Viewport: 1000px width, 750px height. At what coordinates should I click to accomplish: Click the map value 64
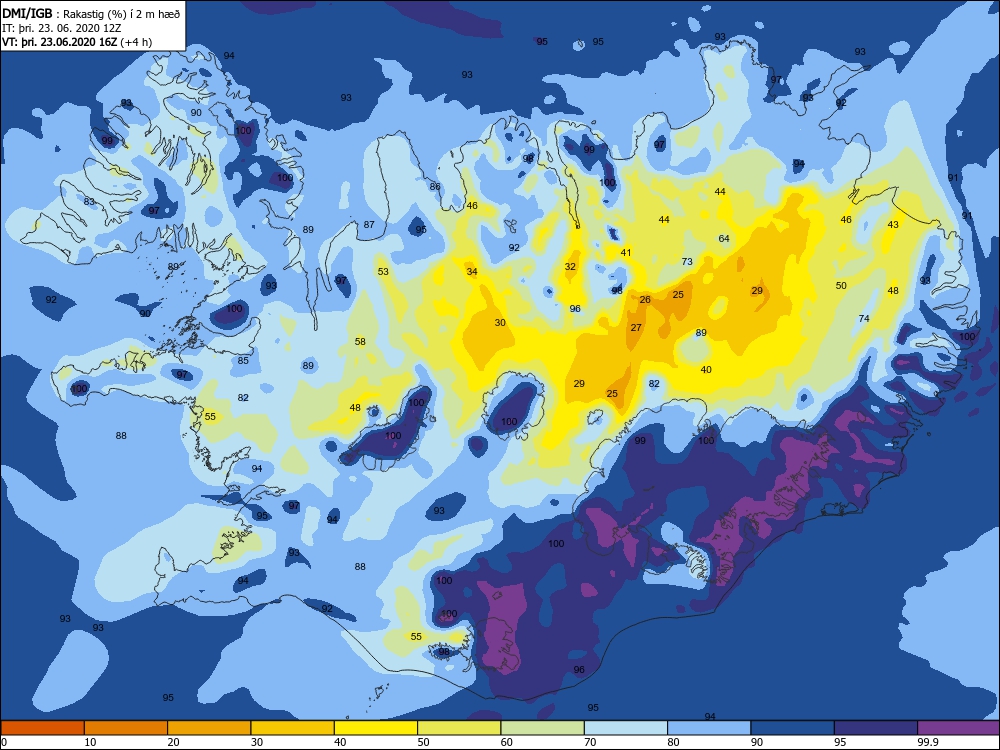(724, 239)
